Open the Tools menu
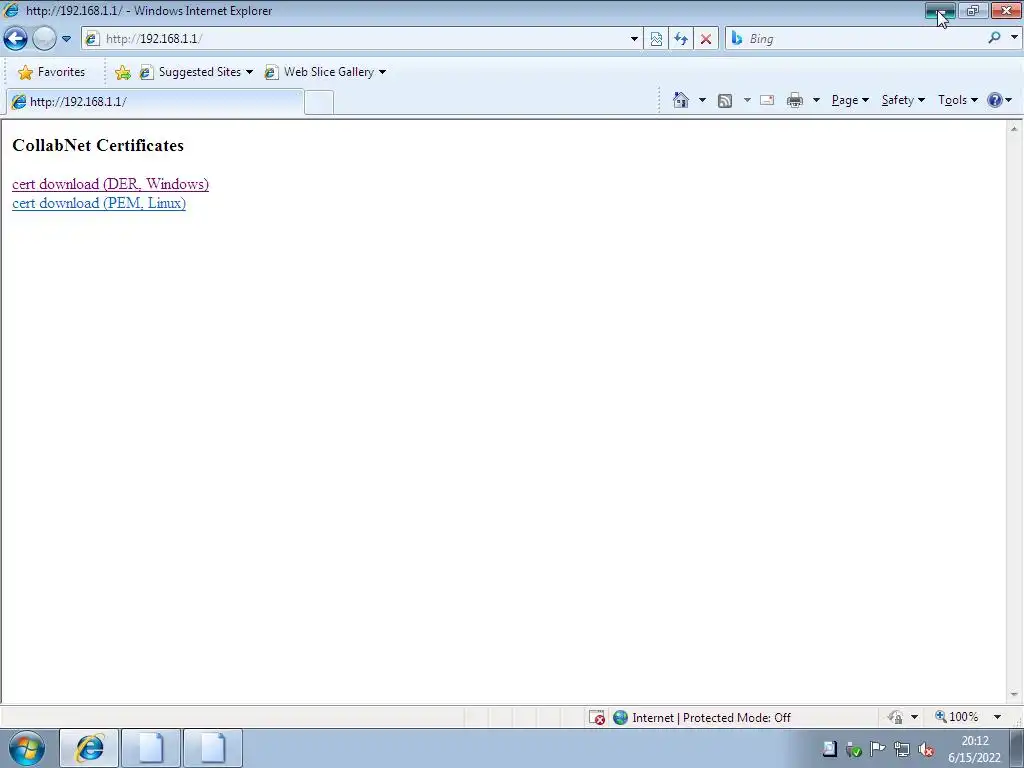Screen dimensions: 1024x768 [x=957, y=100]
